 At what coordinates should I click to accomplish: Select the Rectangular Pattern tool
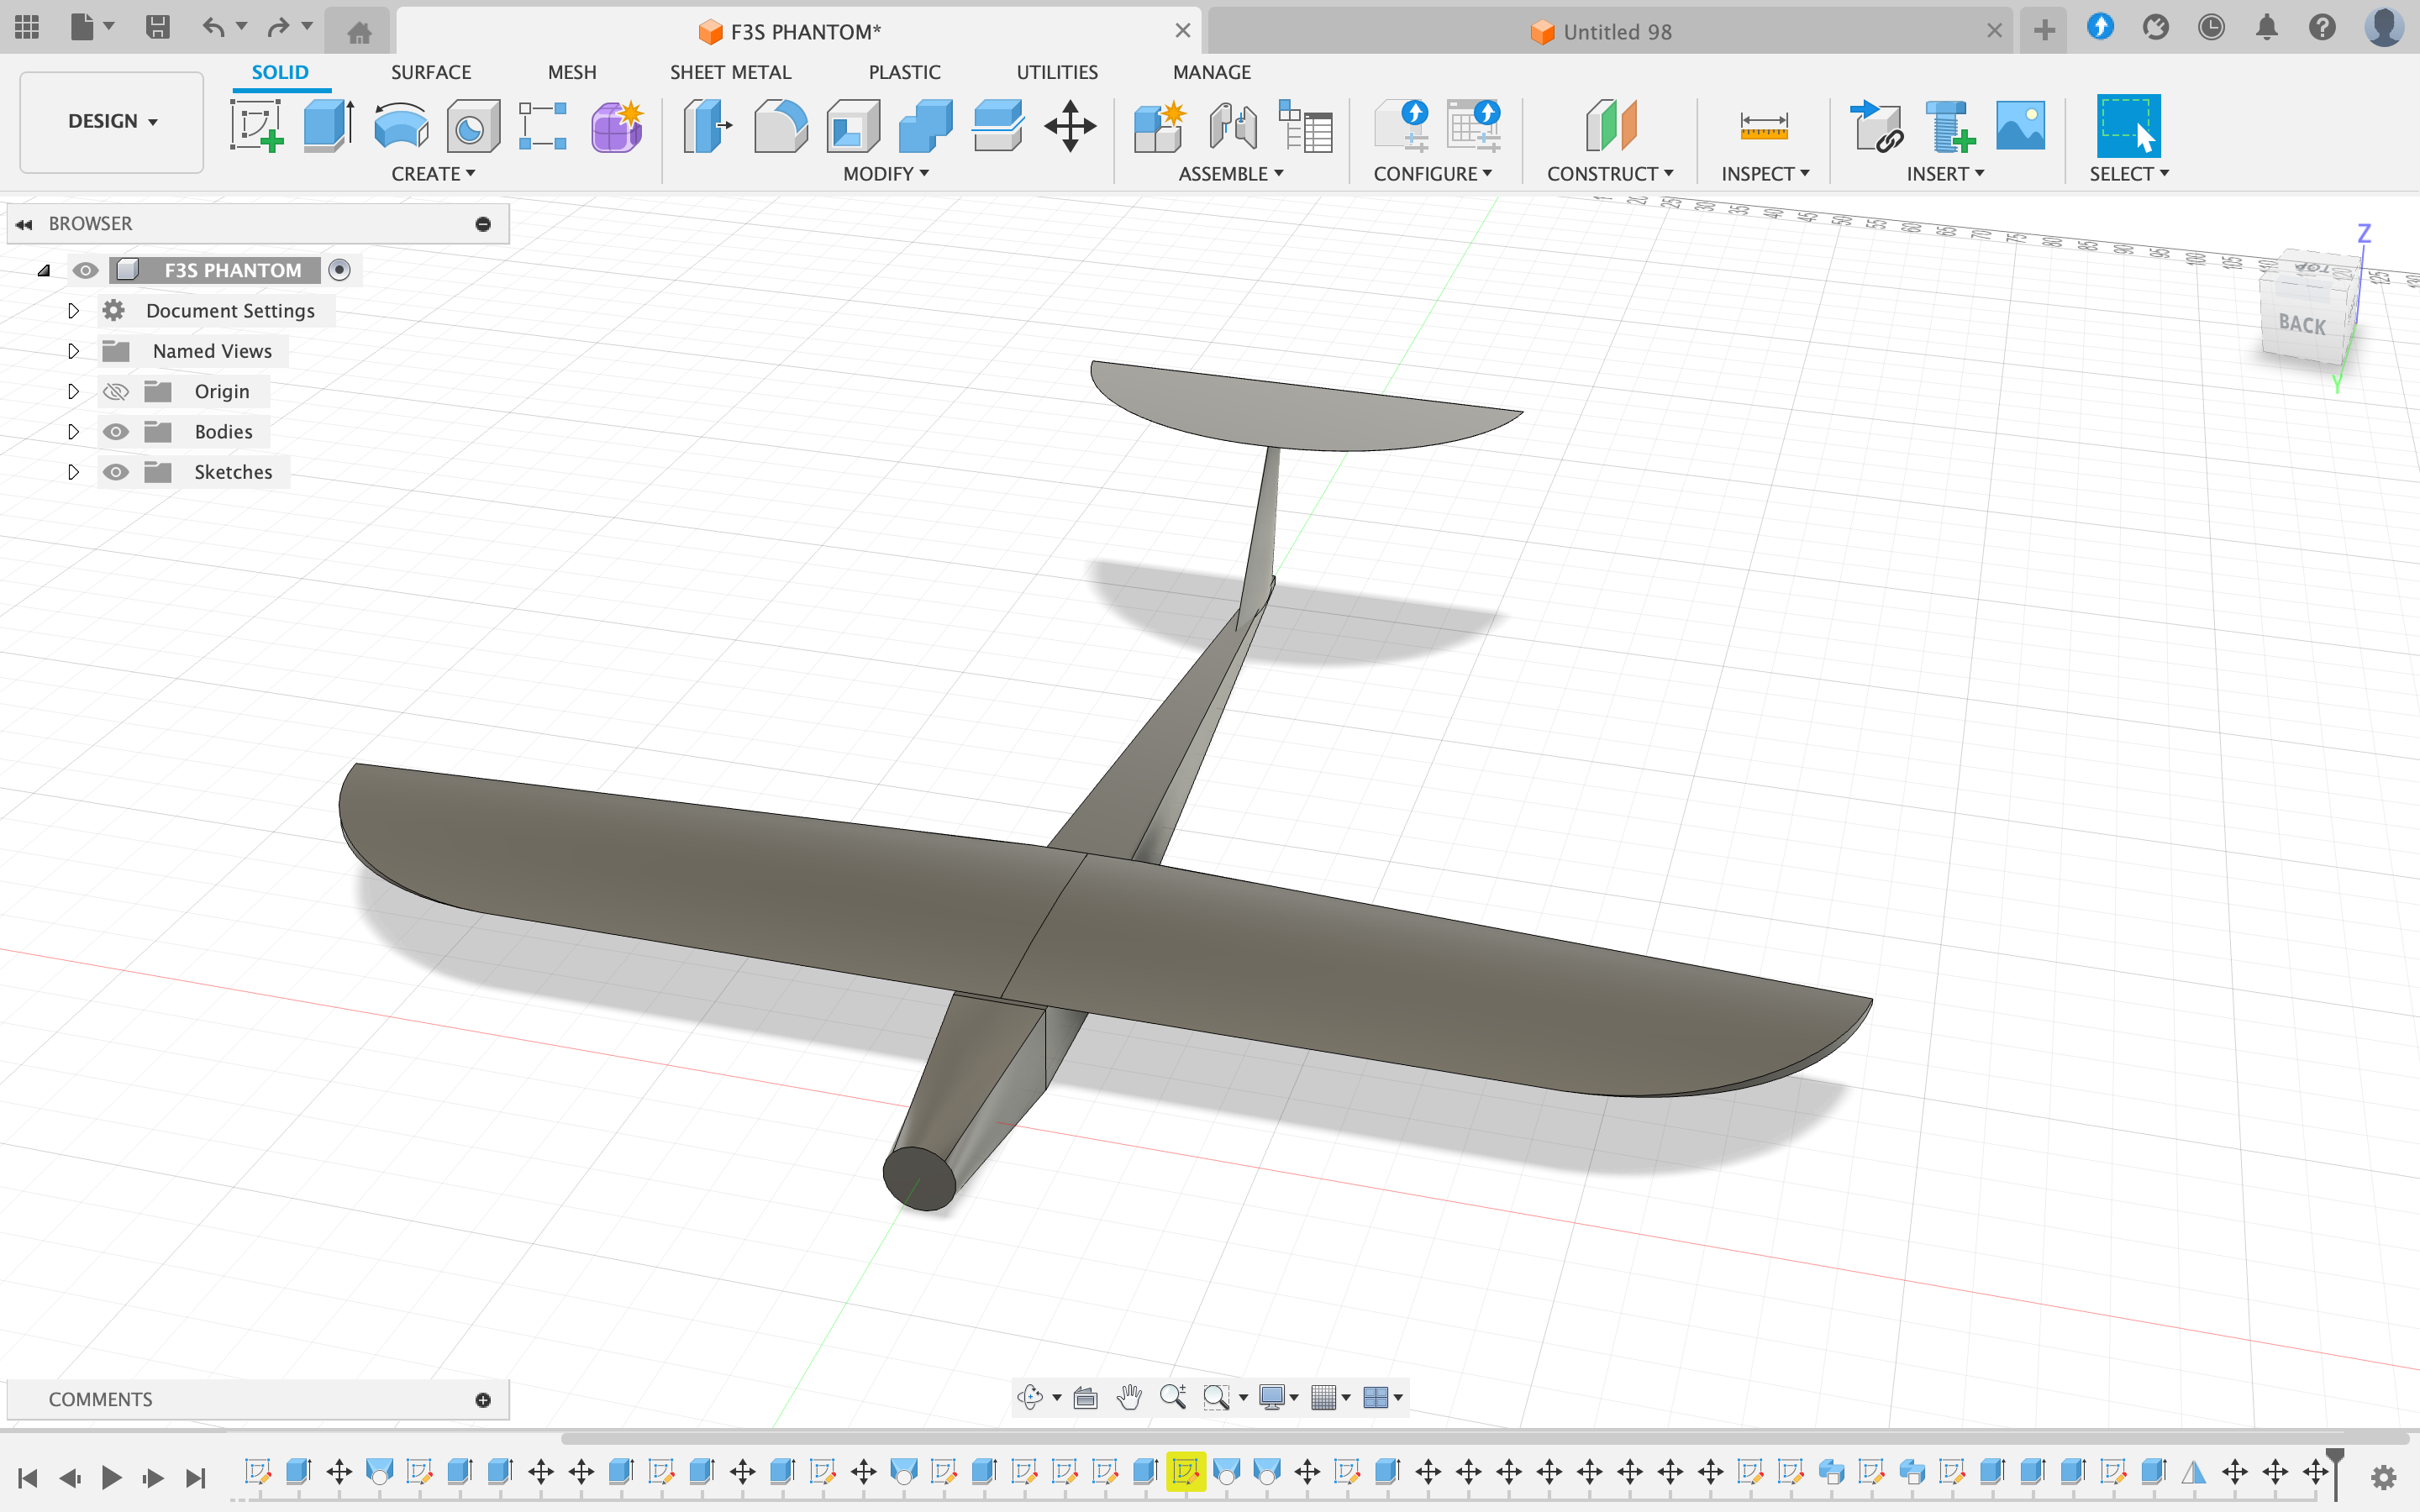point(543,126)
